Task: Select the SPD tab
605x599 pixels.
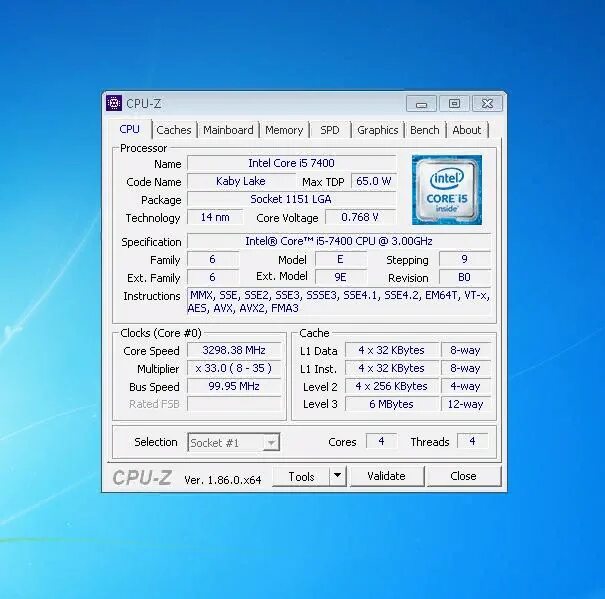Action: [x=330, y=130]
